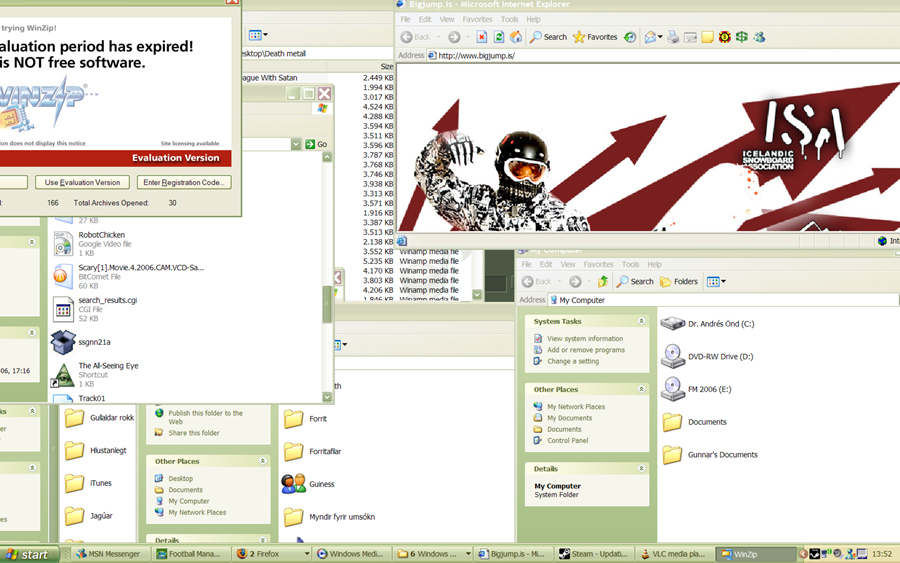The height and width of the screenshot is (563, 900).
Task: Select the ssgnn21a package icon
Action: tap(80, 342)
